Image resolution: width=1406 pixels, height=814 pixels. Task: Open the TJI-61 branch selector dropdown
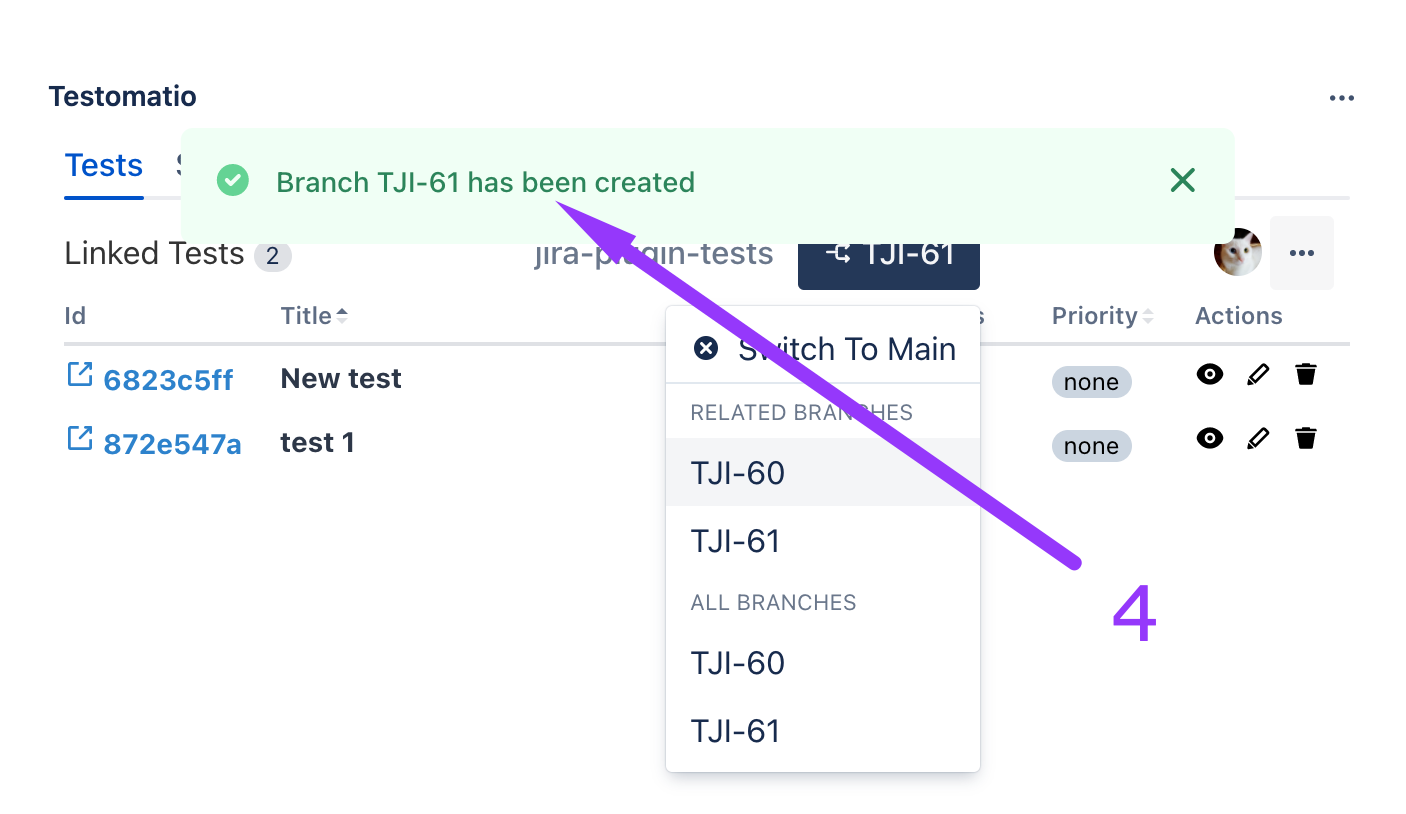[888, 262]
